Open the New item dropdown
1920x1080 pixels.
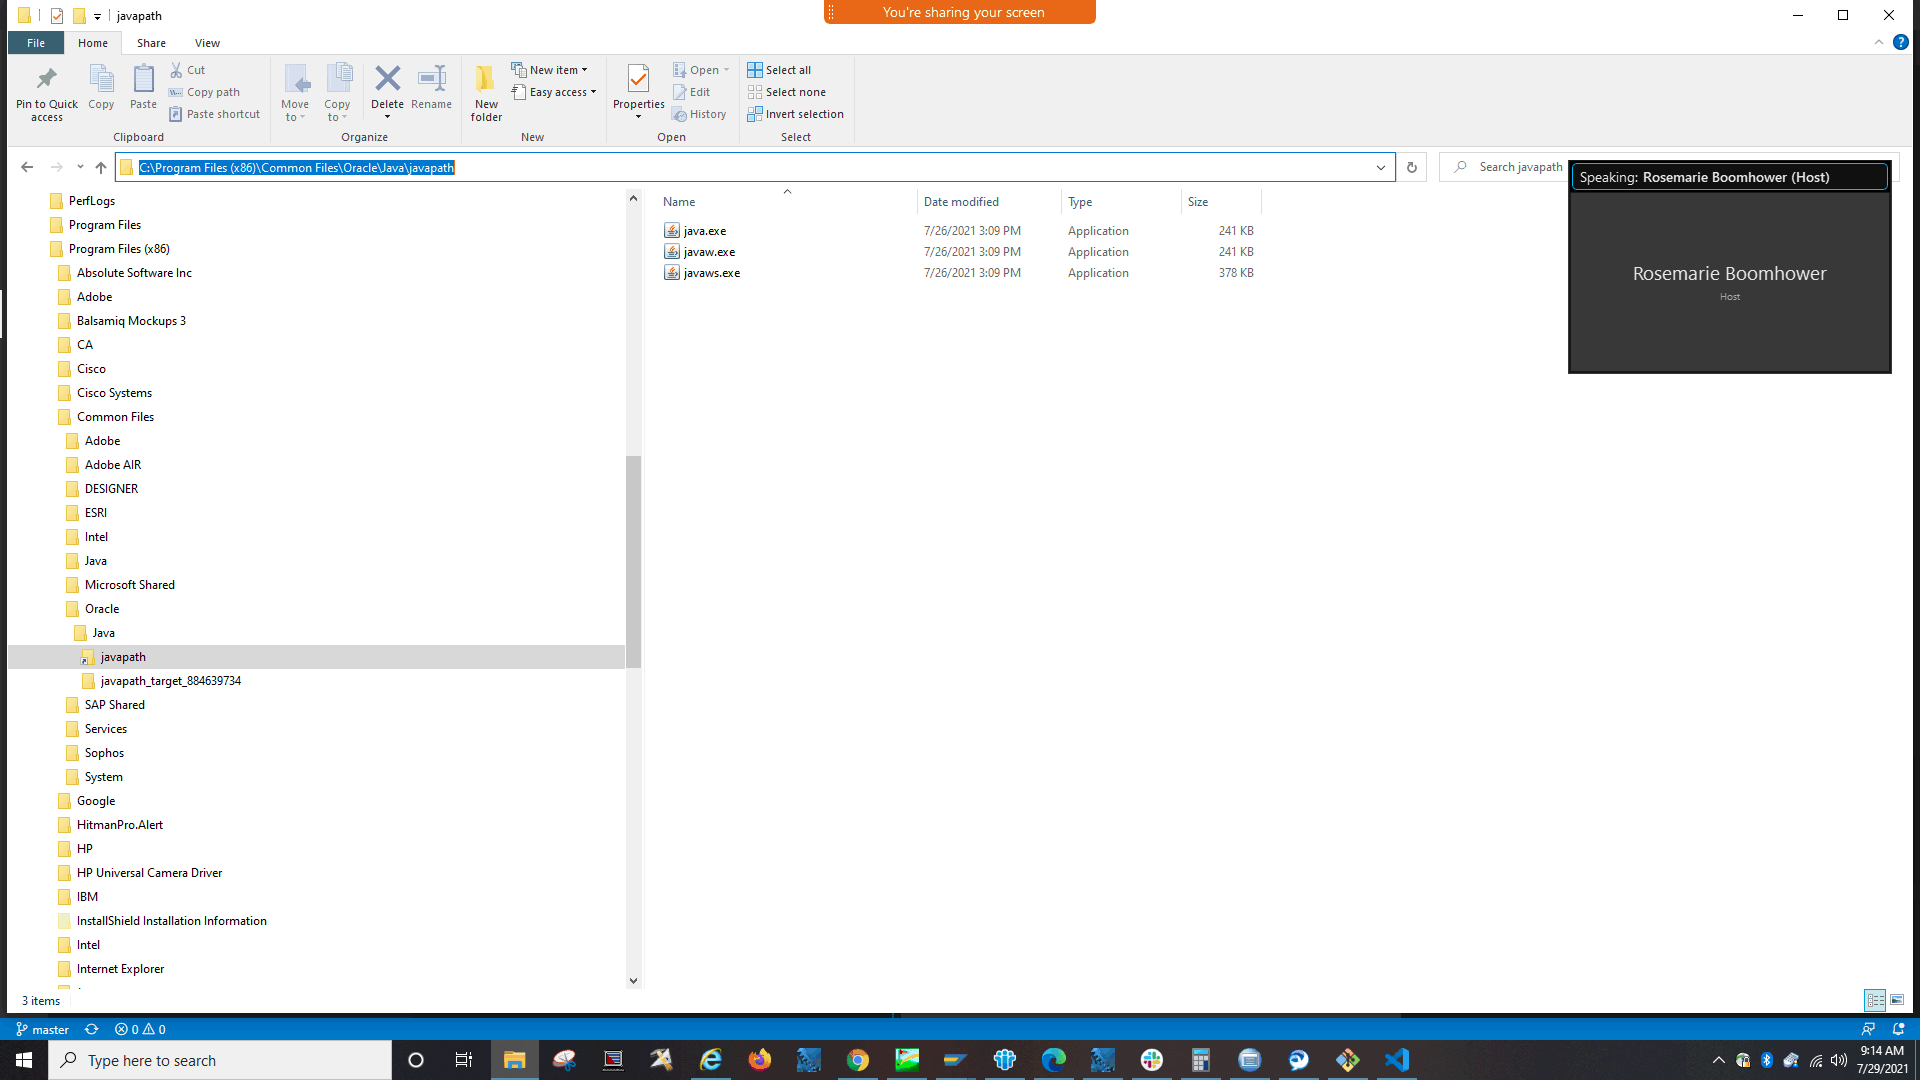[x=551, y=69]
